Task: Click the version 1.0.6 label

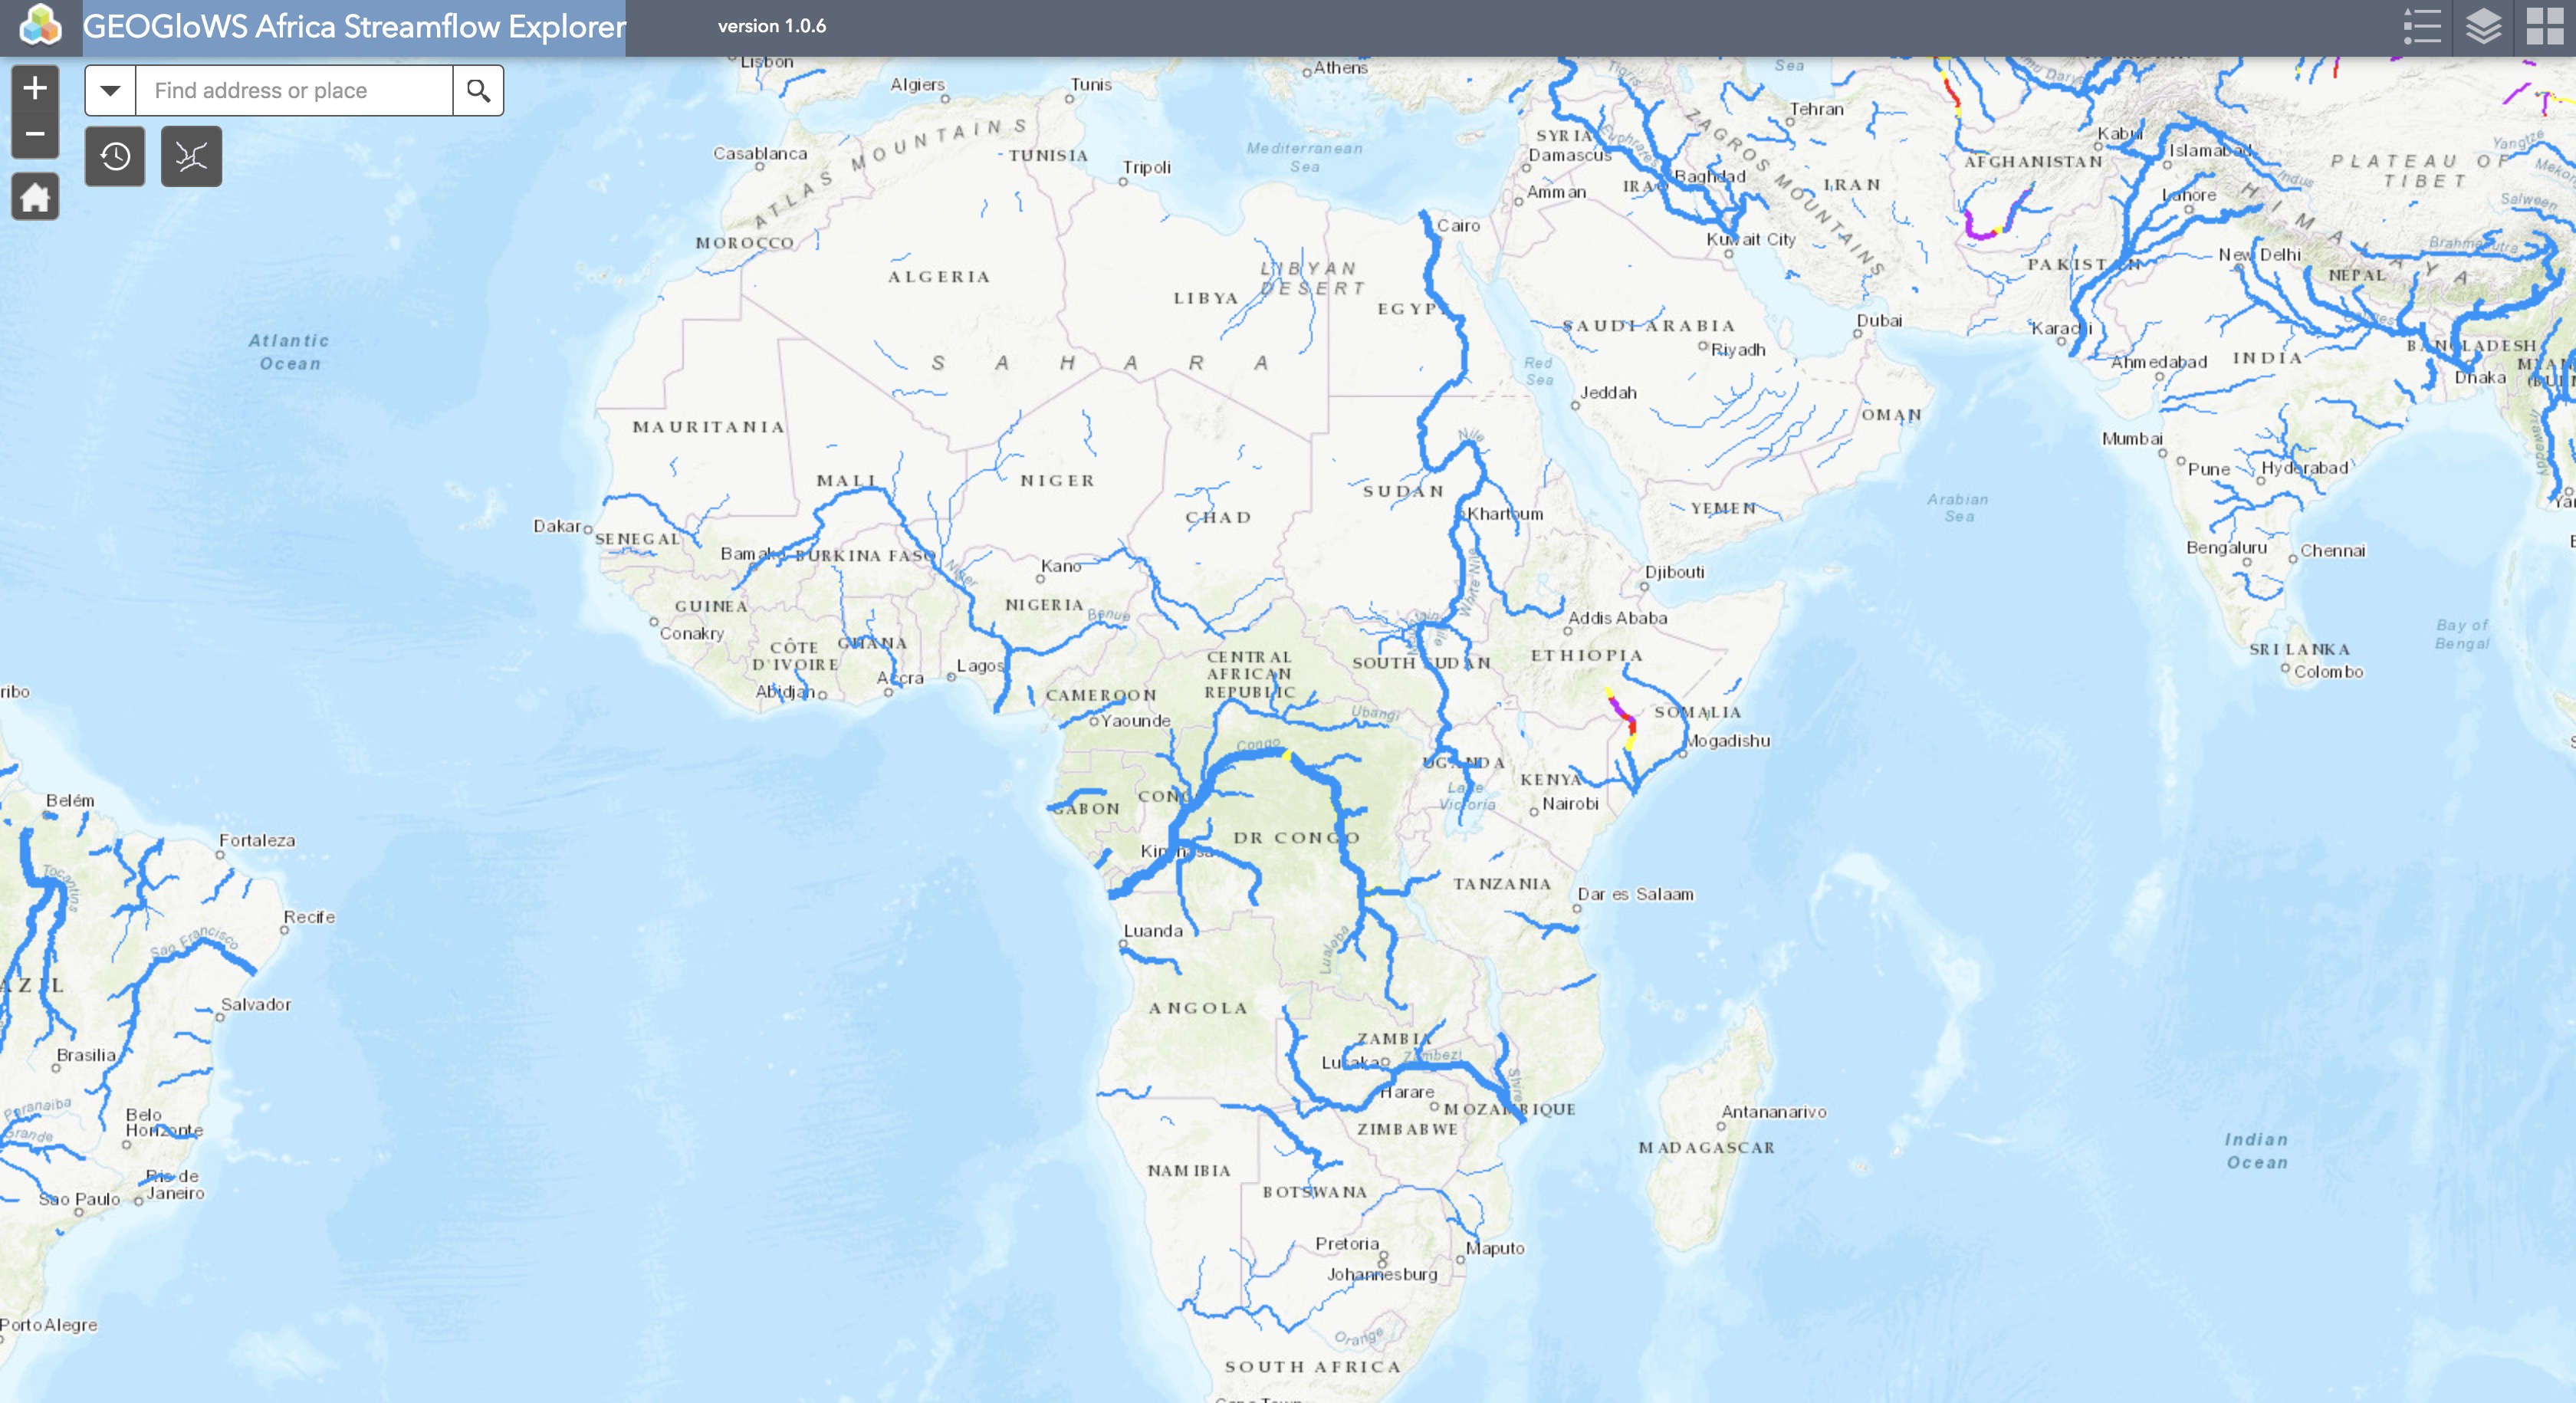Action: pyautogui.click(x=772, y=27)
